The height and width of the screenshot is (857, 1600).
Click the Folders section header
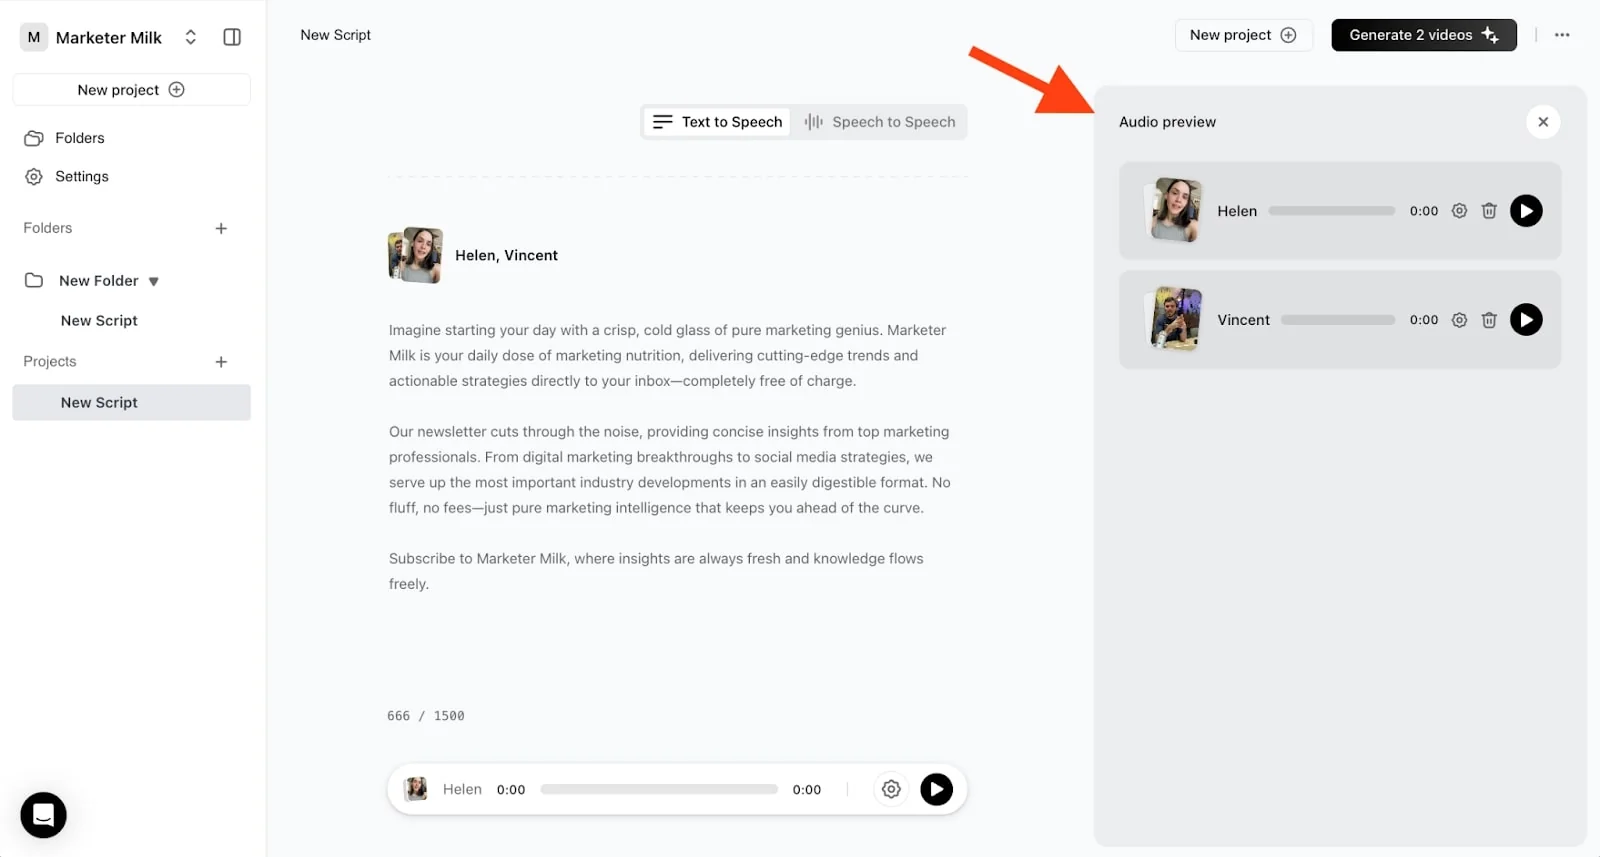(x=48, y=228)
